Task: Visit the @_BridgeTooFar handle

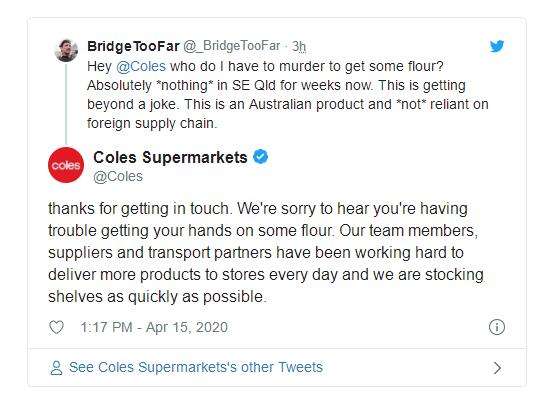Action: 232,46
